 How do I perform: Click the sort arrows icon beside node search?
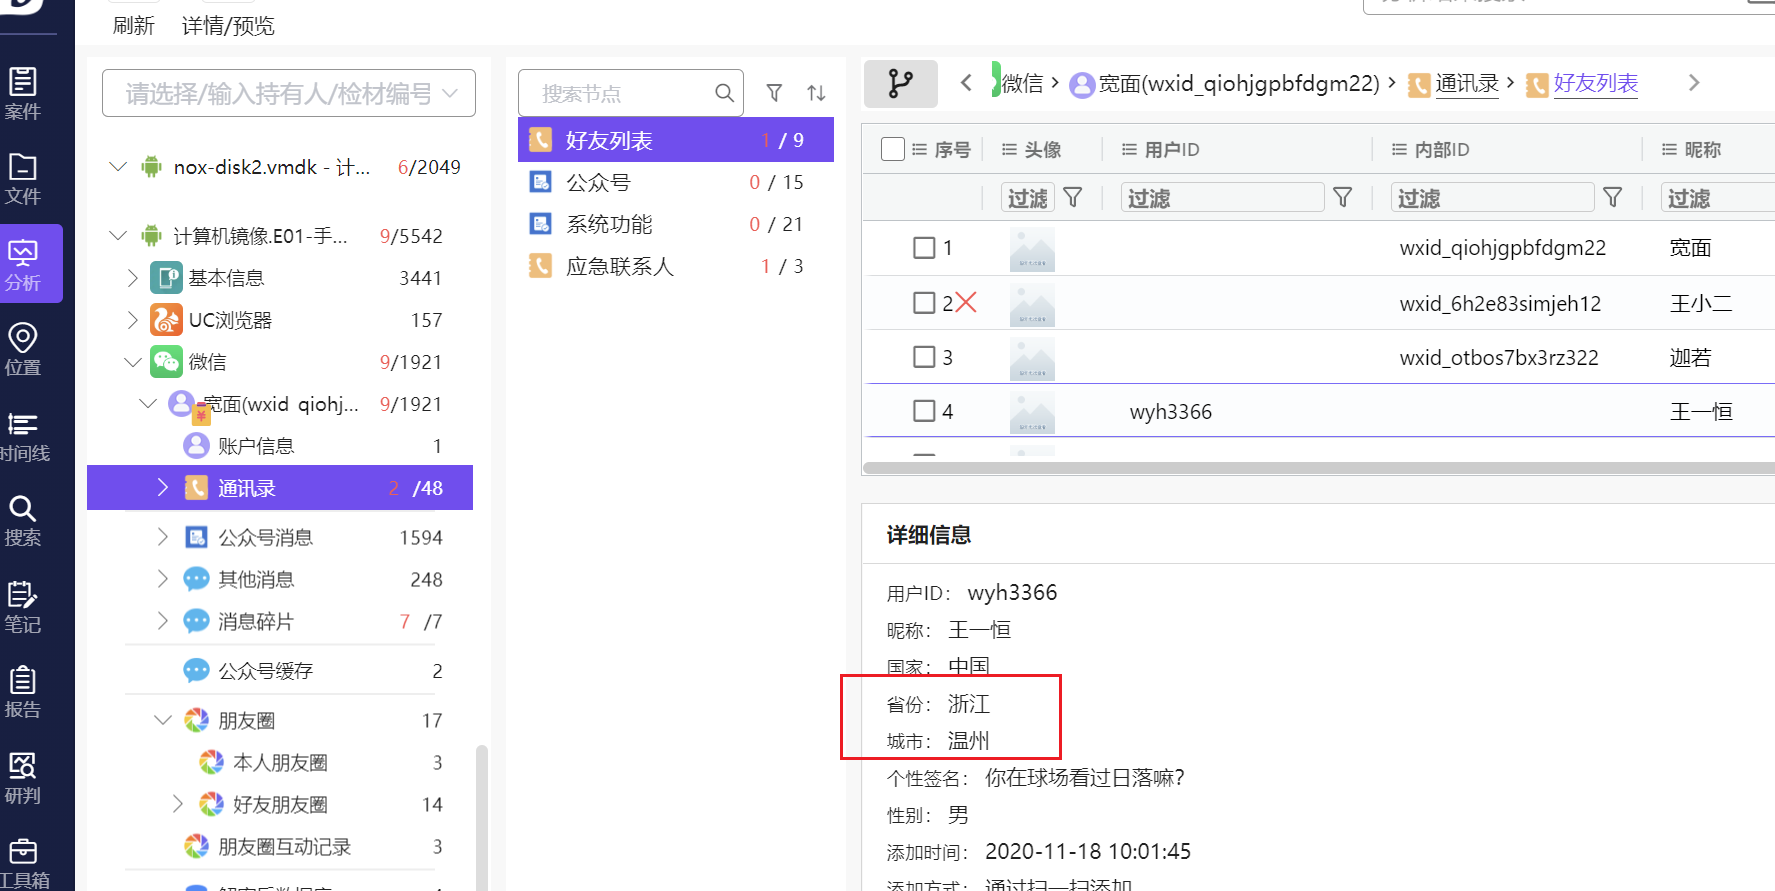(816, 93)
